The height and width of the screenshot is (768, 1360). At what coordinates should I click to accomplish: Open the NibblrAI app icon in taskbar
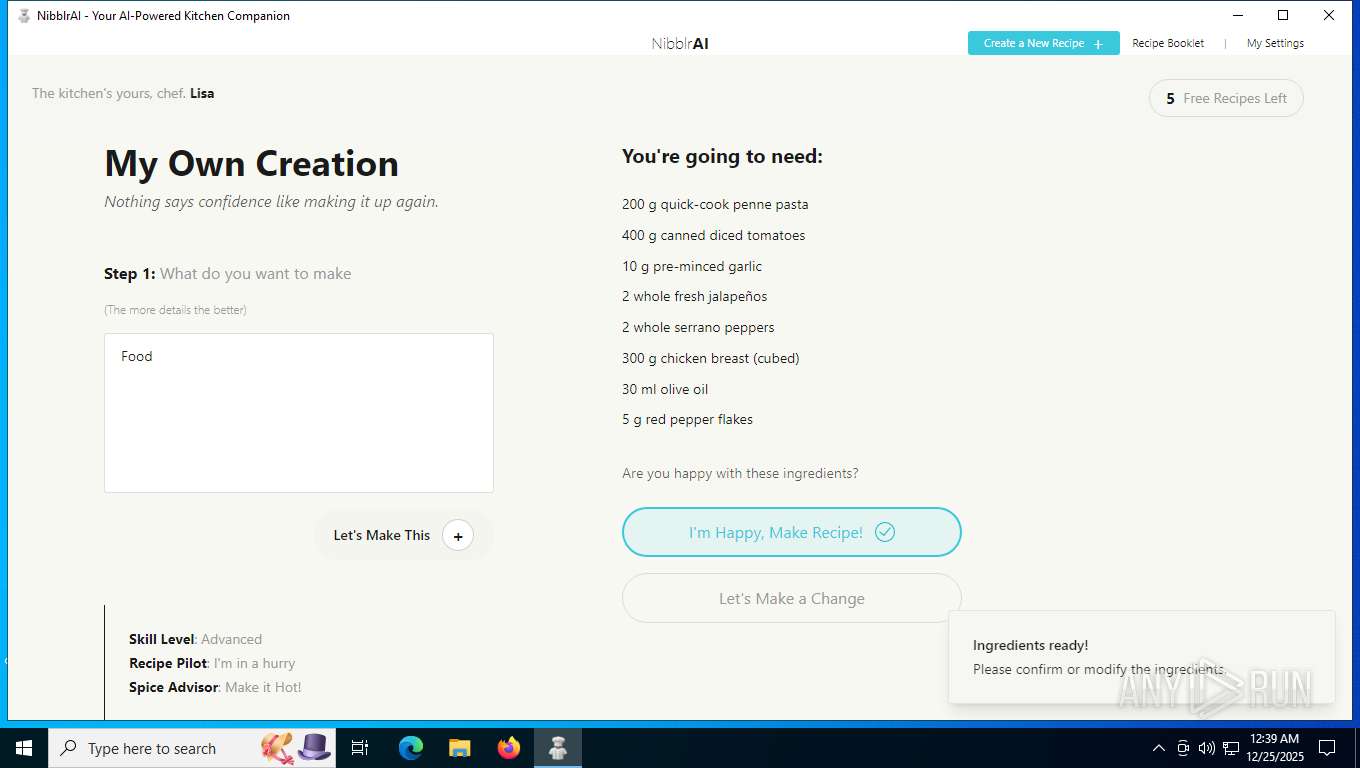(x=558, y=748)
